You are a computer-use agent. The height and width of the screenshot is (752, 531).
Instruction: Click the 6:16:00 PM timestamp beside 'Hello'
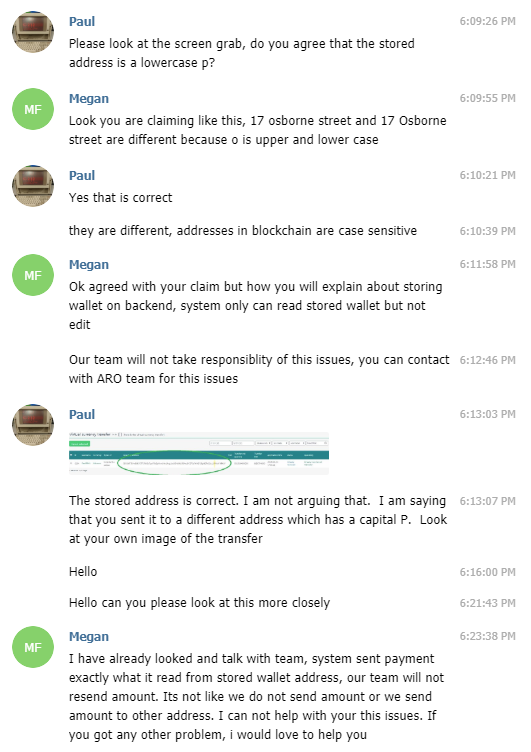487,572
